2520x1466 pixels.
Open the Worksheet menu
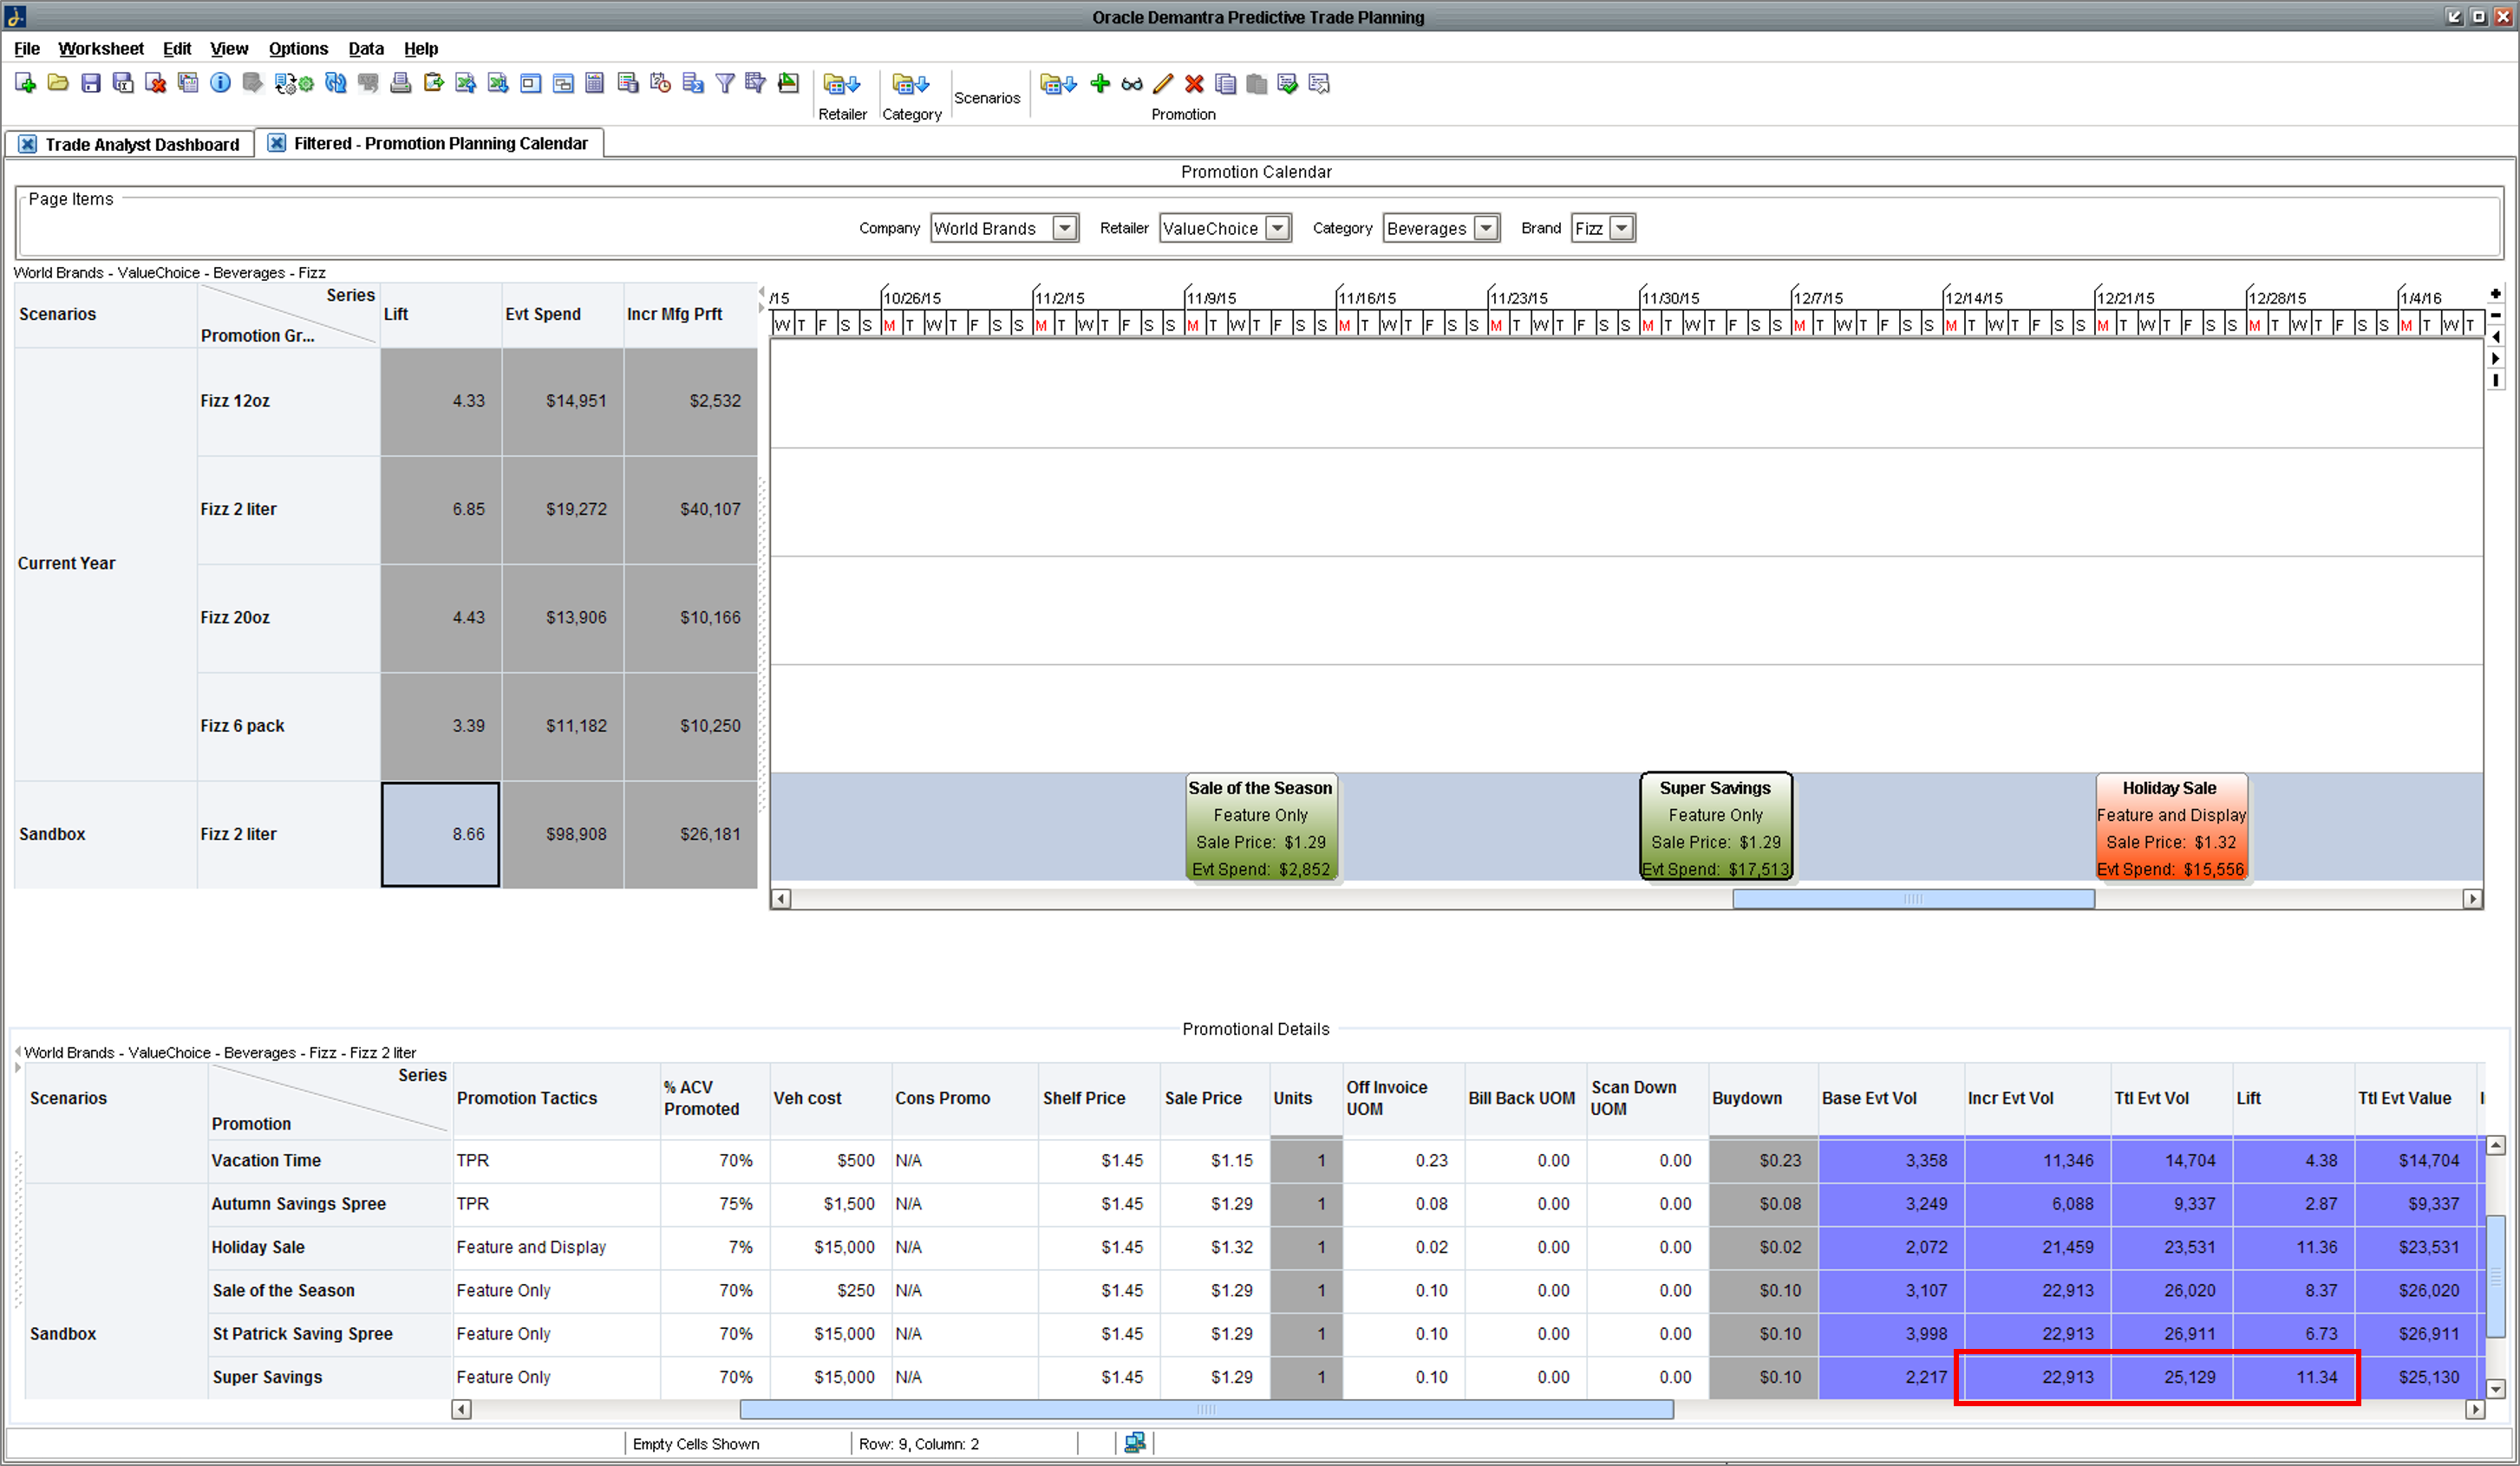(x=100, y=48)
